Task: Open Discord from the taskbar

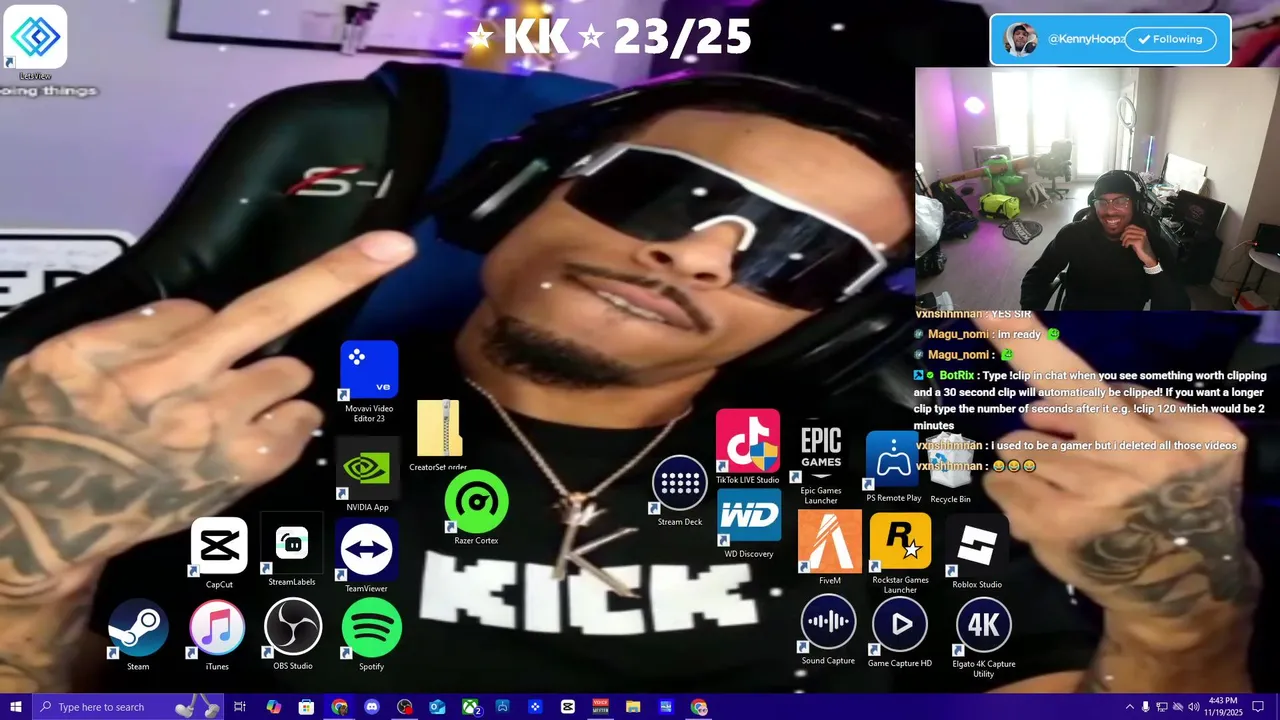Action: (372, 707)
